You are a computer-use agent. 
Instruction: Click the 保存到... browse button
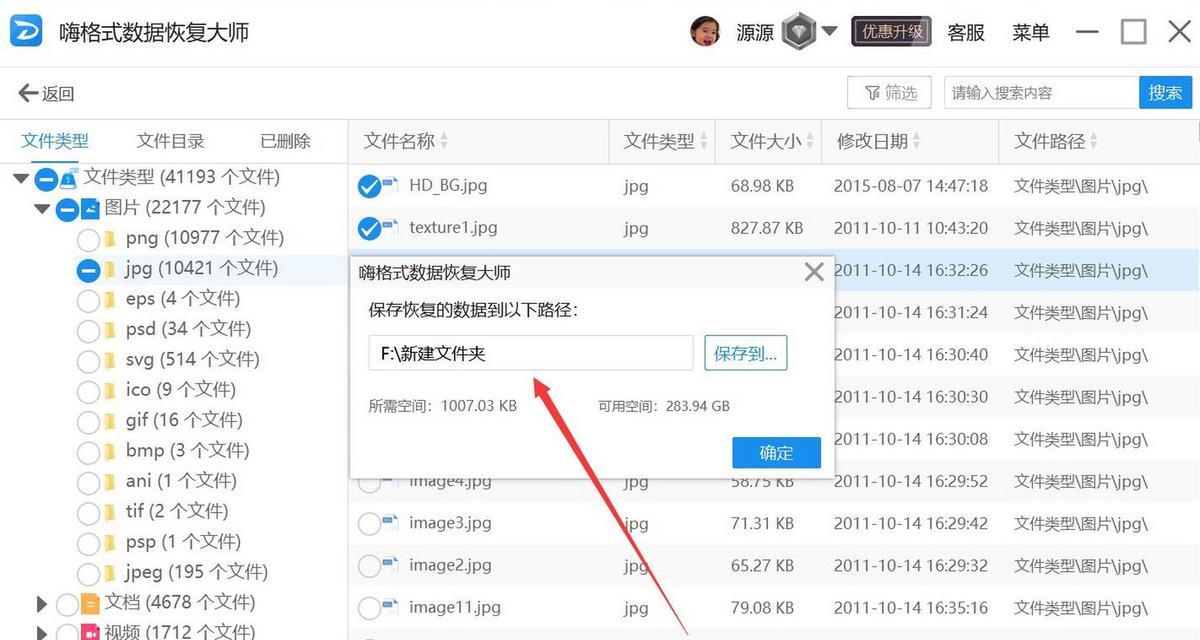coord(746,353)
